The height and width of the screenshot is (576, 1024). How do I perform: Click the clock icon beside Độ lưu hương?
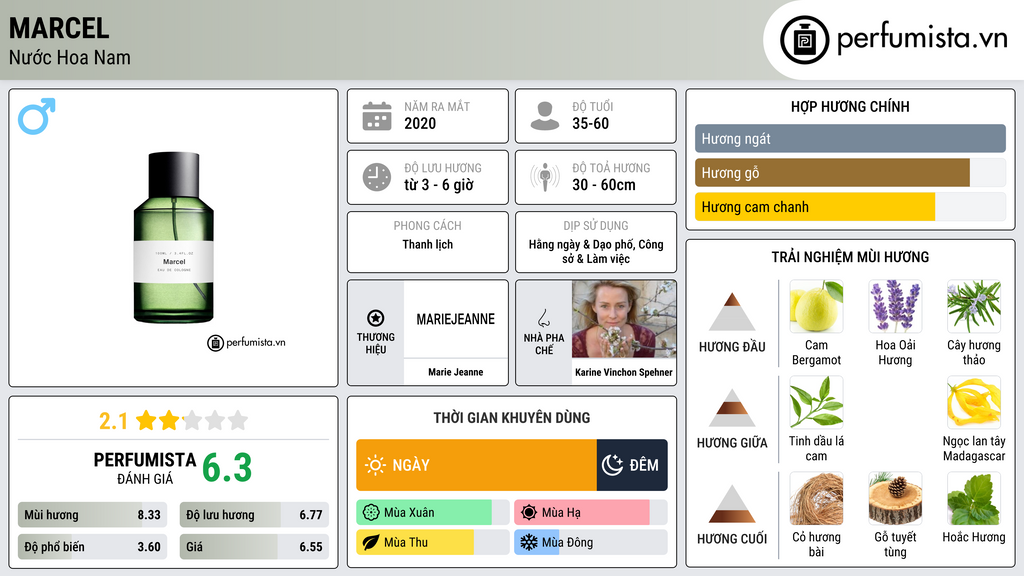(377, 177)
